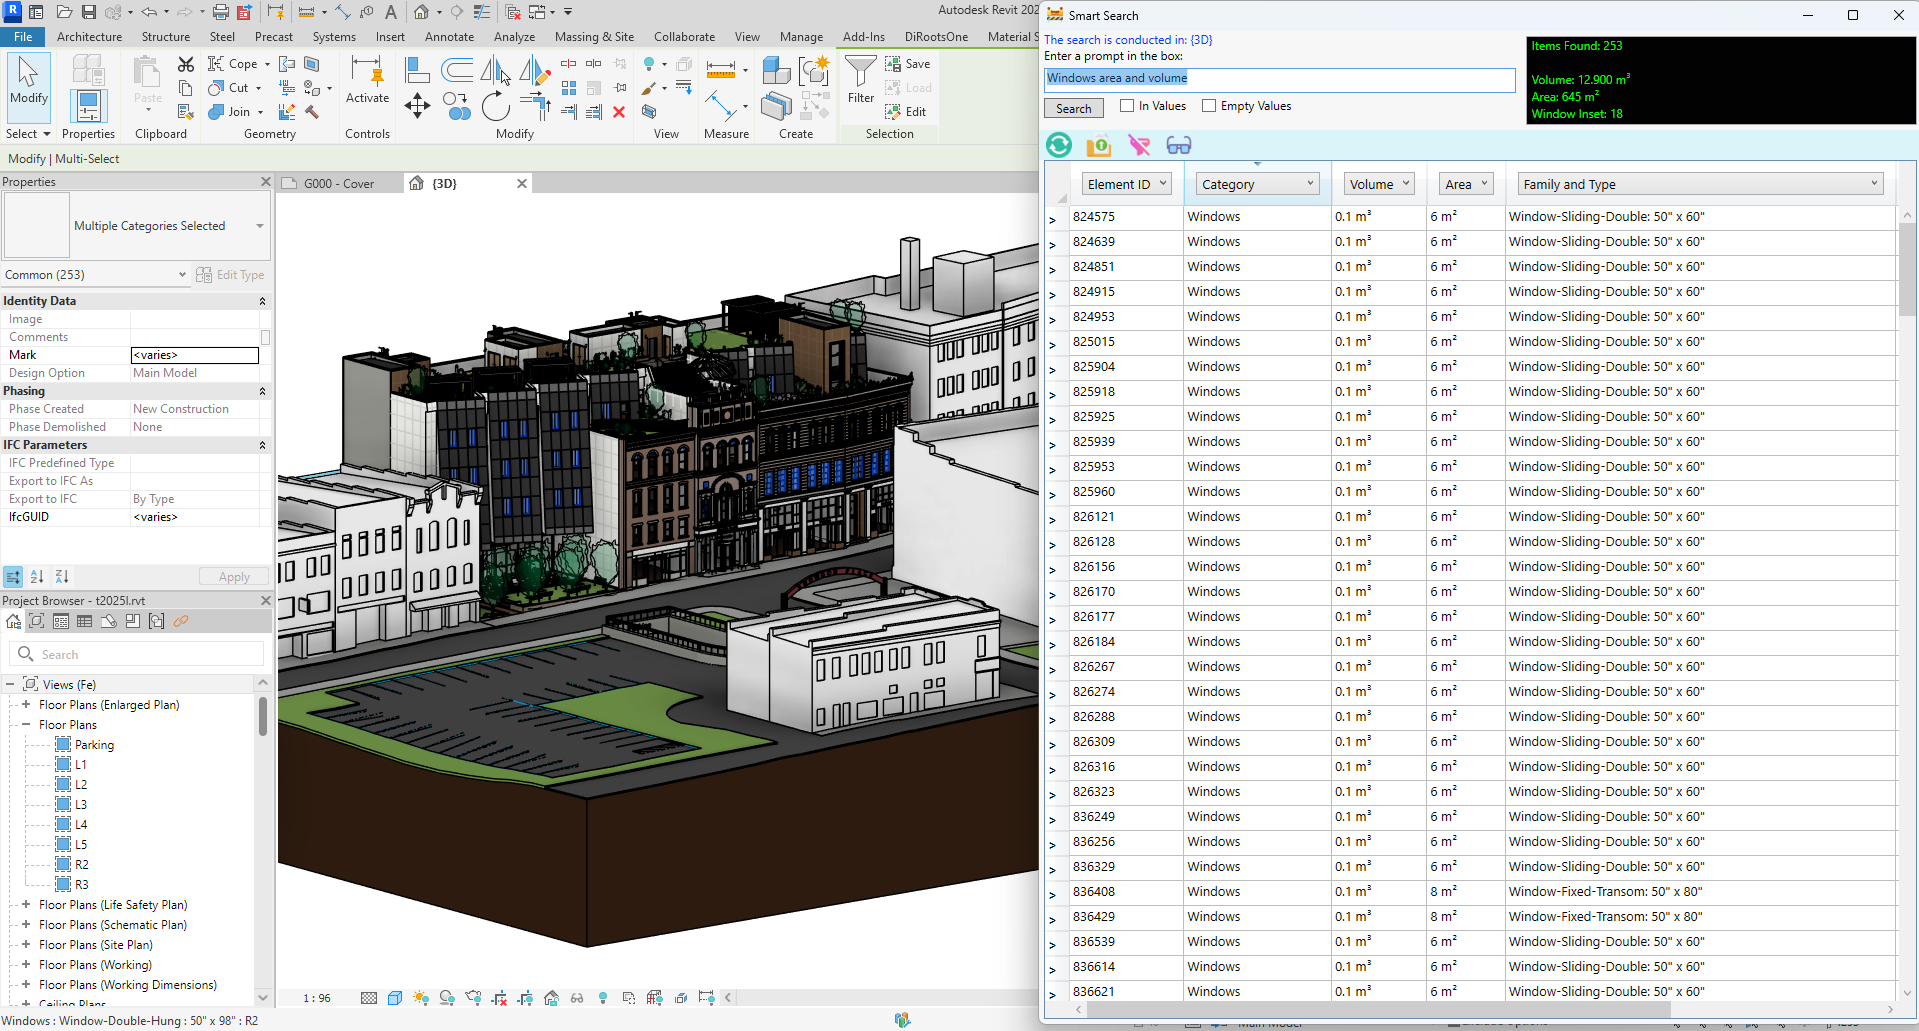Image resolution: width=1919 pixels, height=1031 pixels.
Task: Open the Filter selection tool
Action: 860,80
